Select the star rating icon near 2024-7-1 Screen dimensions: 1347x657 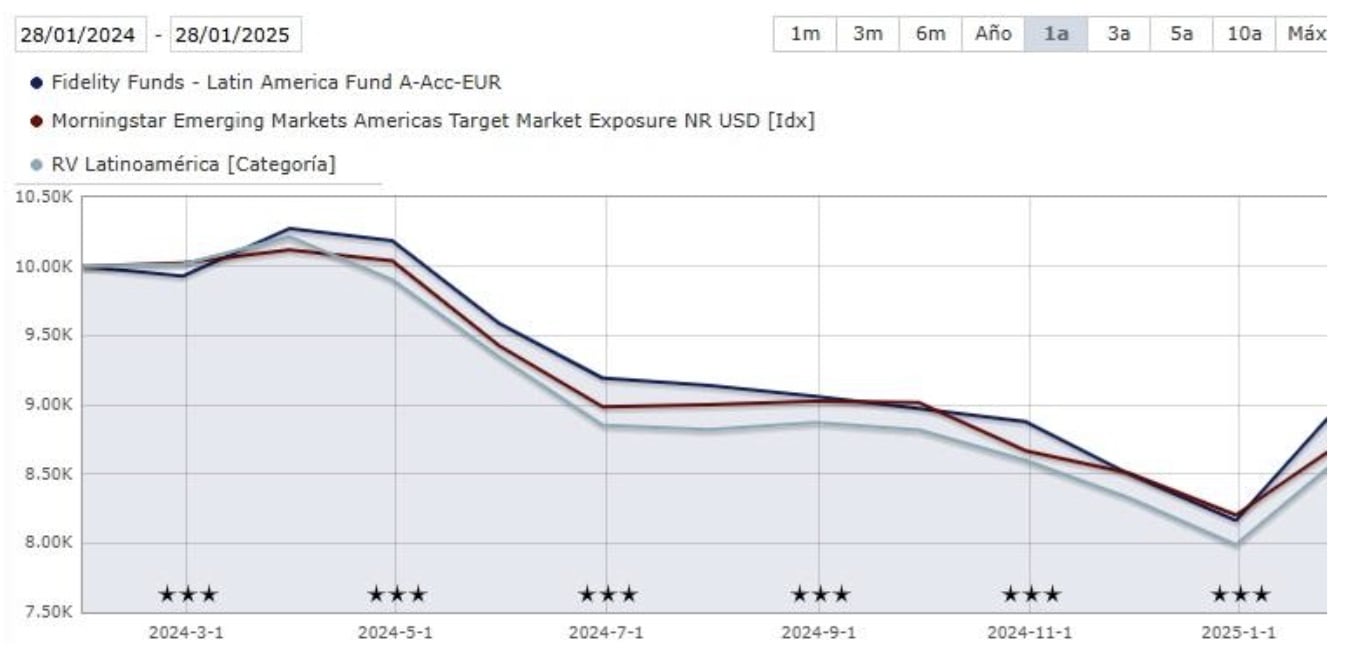tap(610, 593)
